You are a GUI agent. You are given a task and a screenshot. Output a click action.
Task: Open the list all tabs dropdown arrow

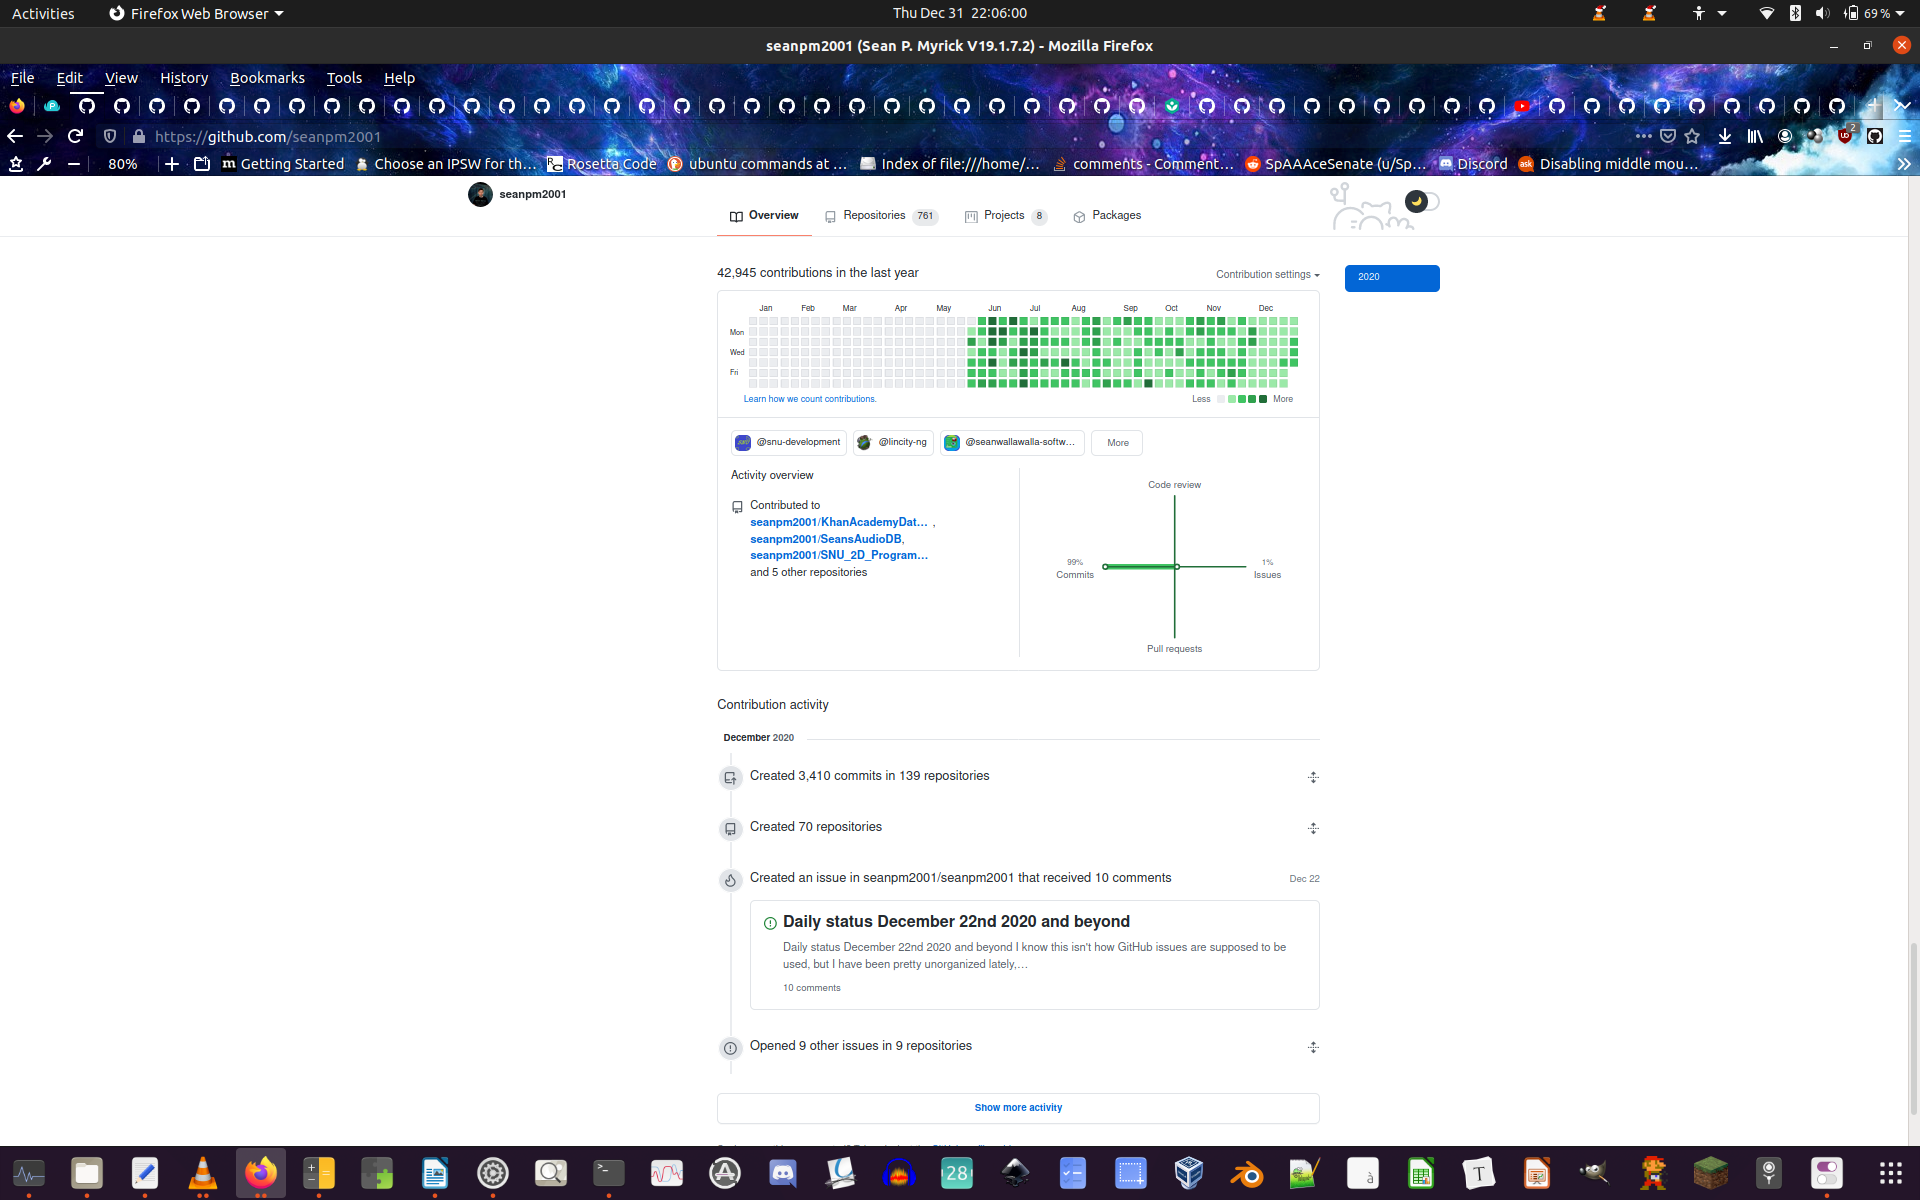point(1902,105)
